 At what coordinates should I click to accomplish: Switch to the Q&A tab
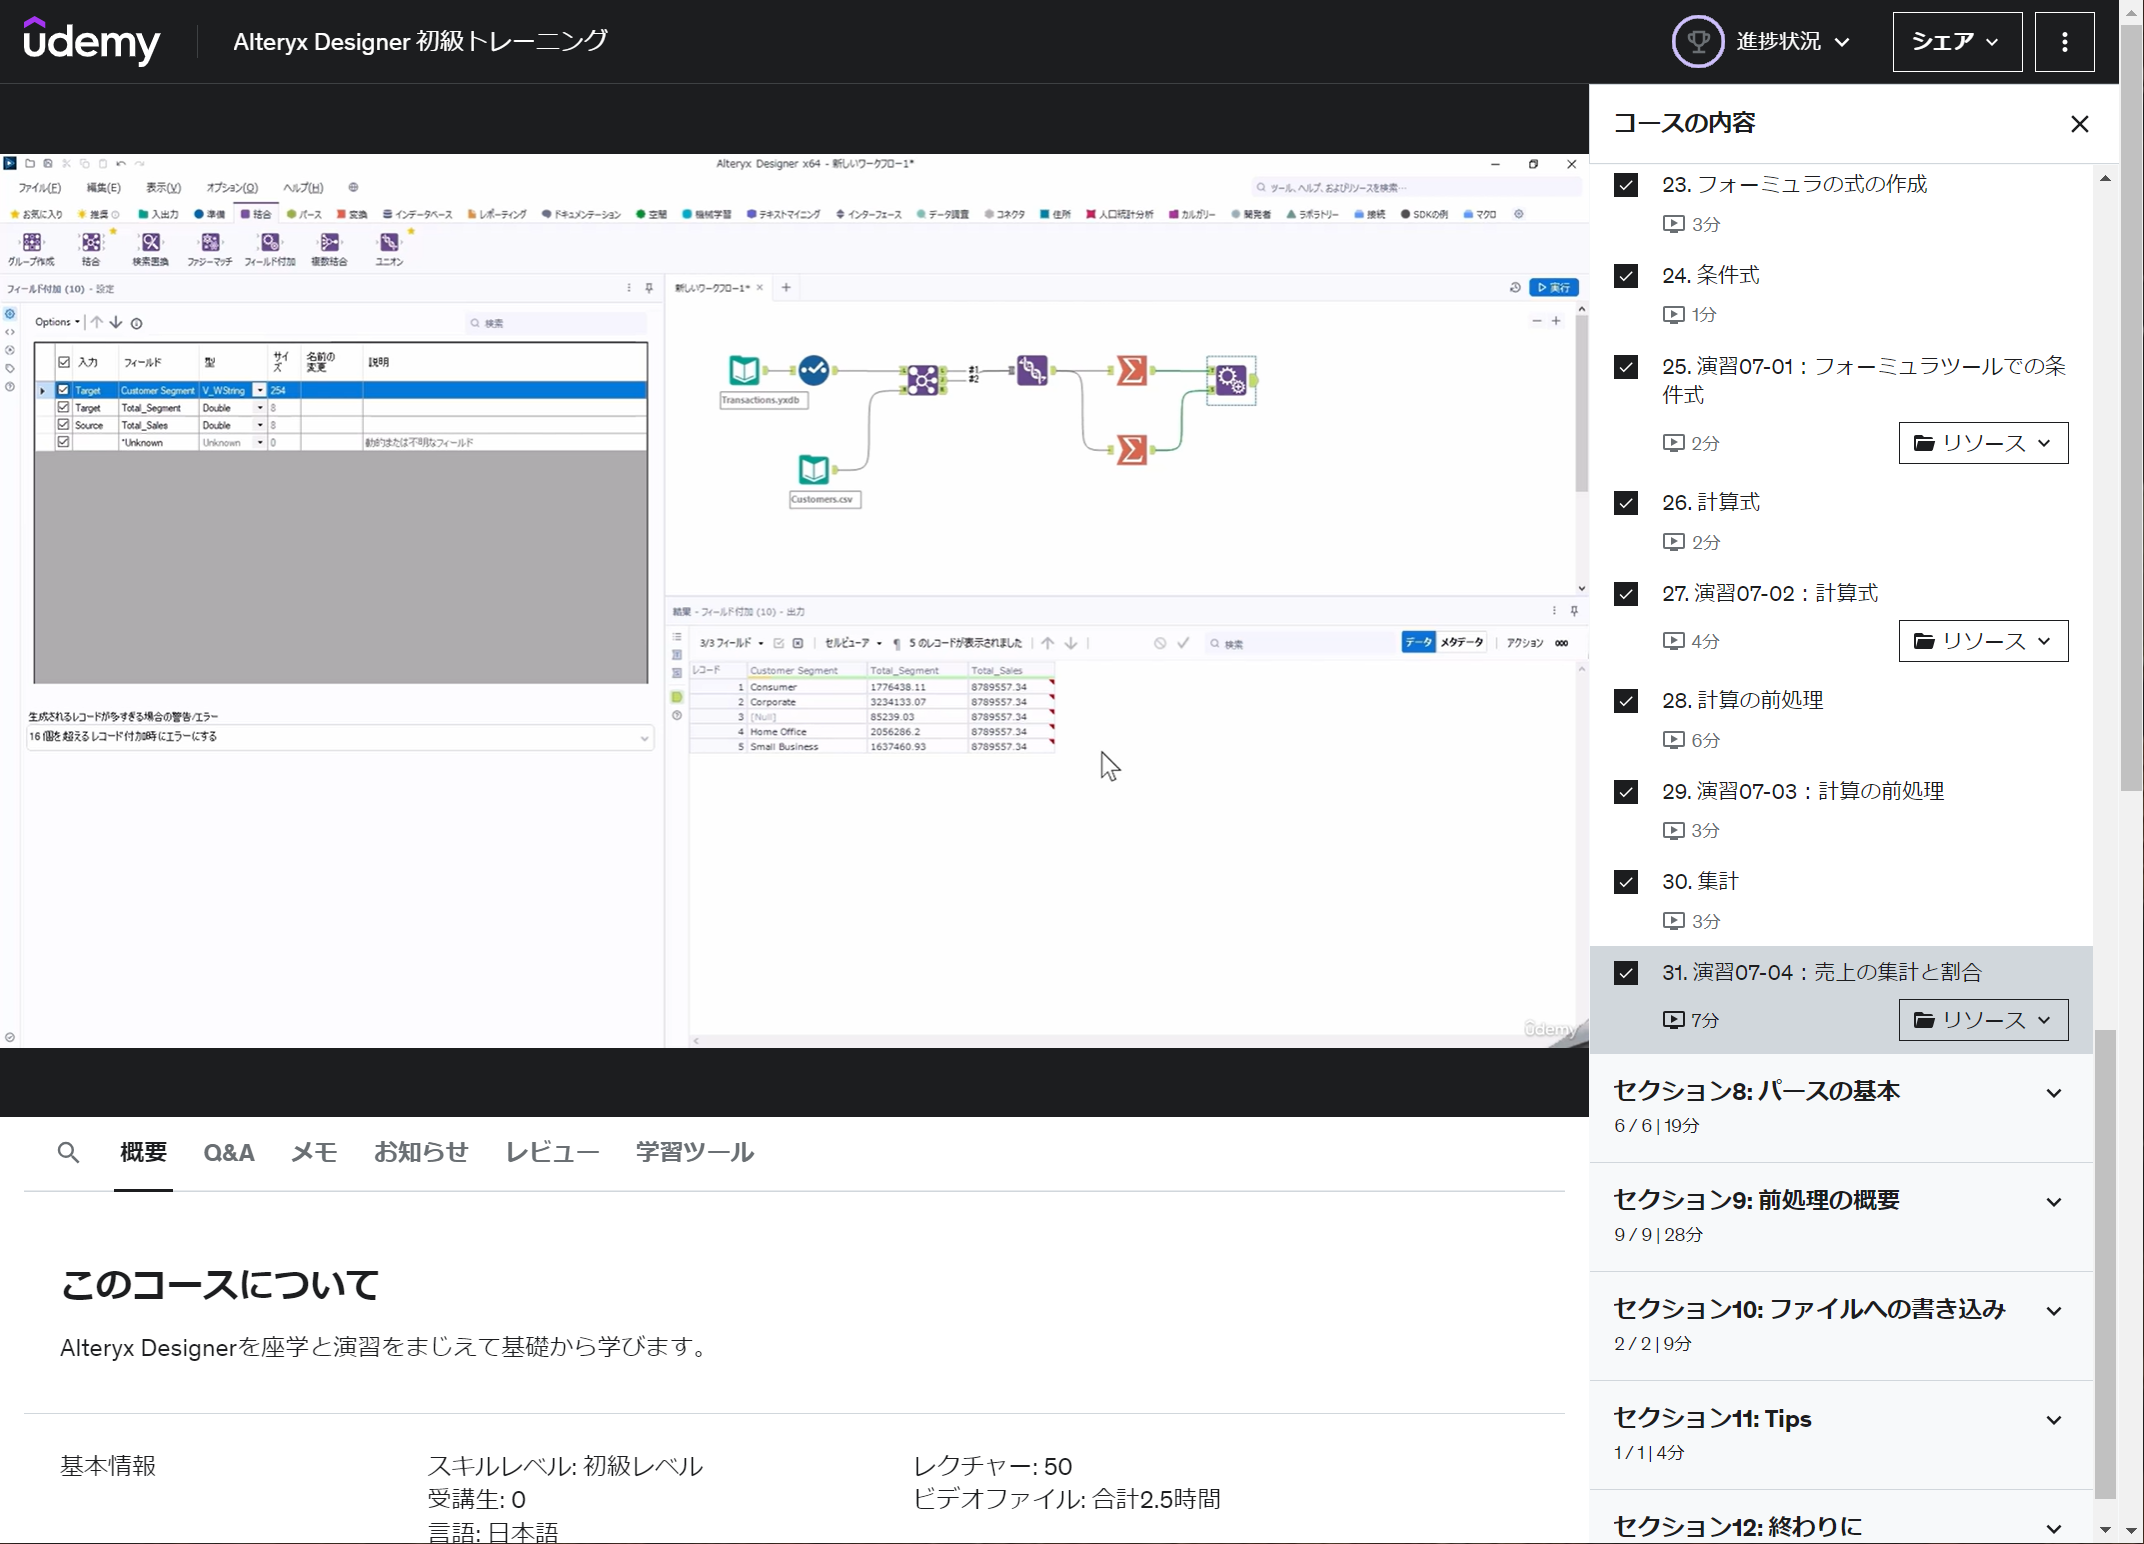(228, 1153)
